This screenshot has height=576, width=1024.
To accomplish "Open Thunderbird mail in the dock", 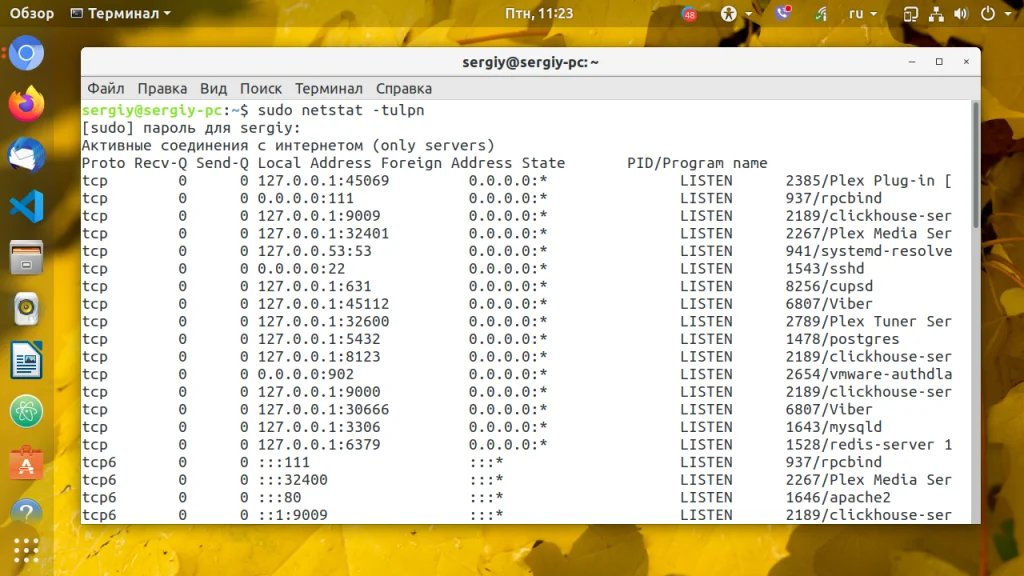I will click(x=26, y=155).
